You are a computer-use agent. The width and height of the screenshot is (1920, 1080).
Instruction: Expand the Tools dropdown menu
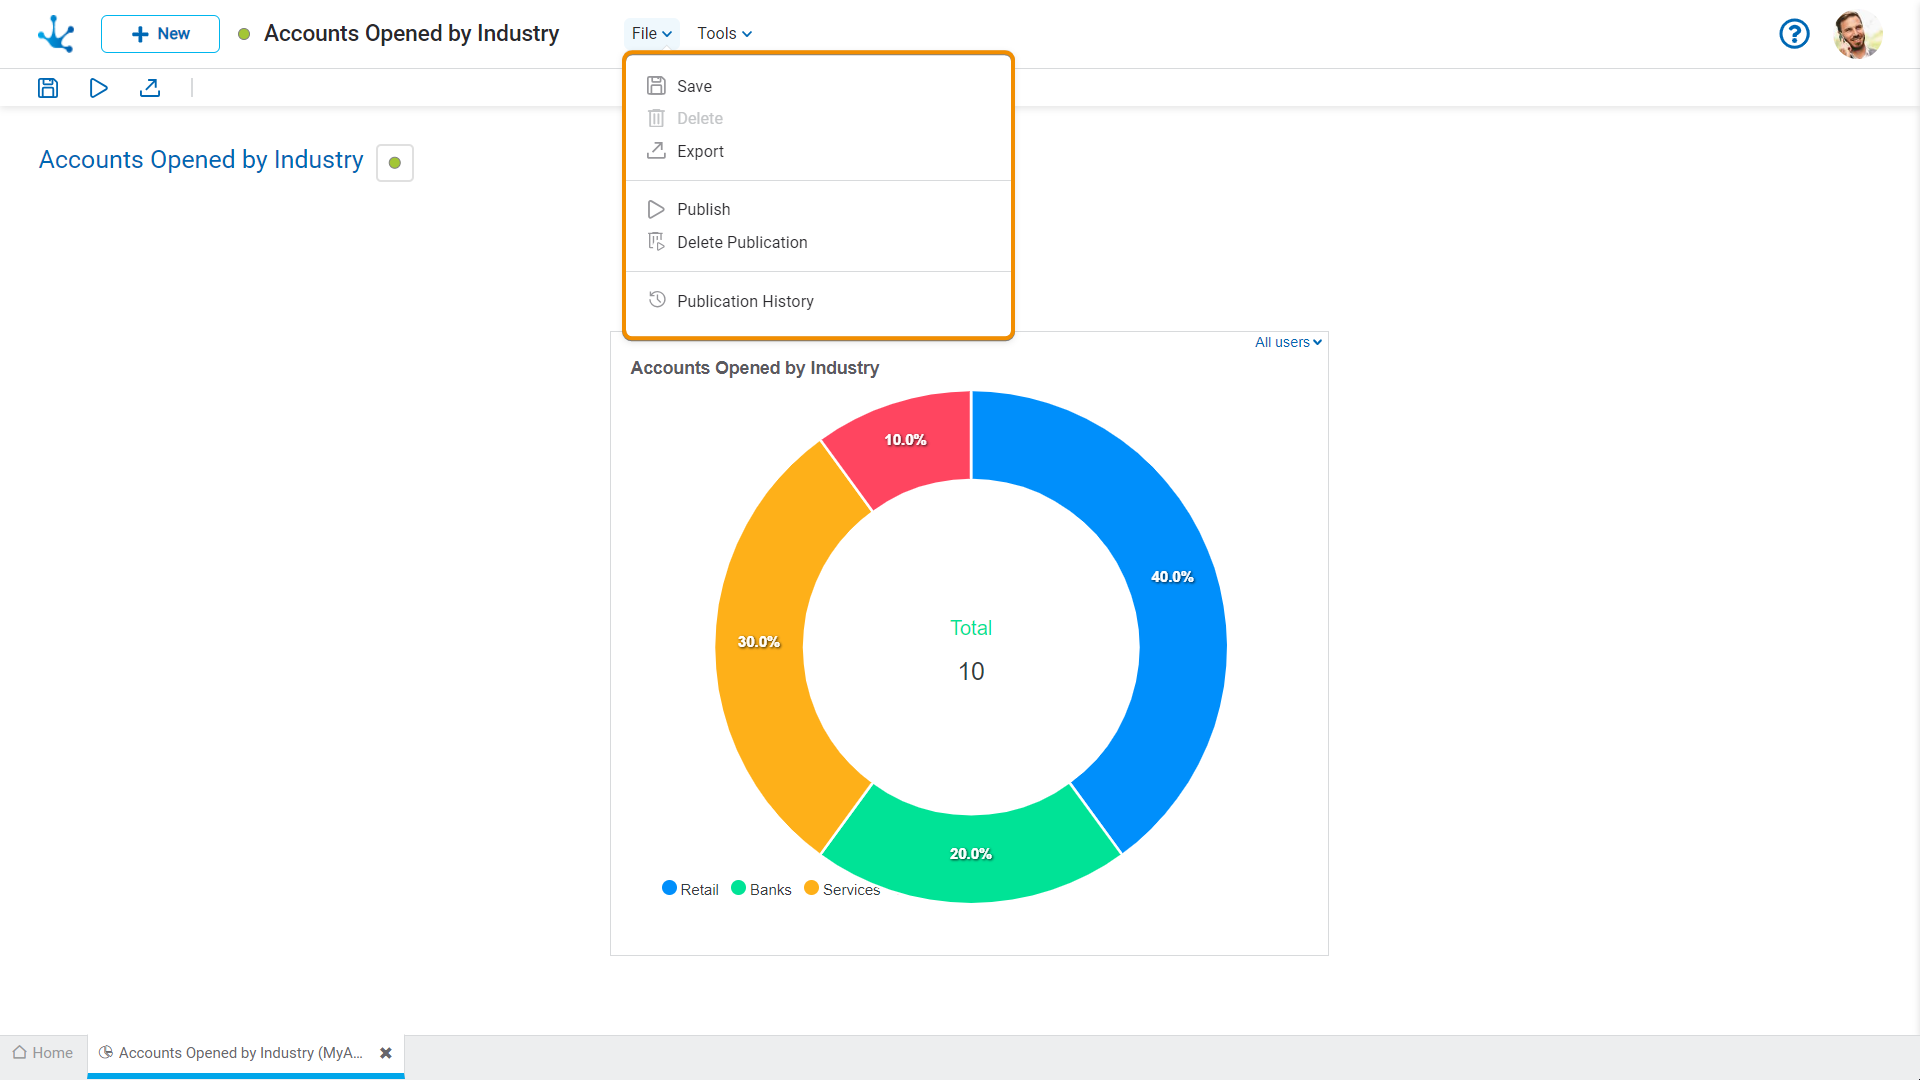click(724, 33)
